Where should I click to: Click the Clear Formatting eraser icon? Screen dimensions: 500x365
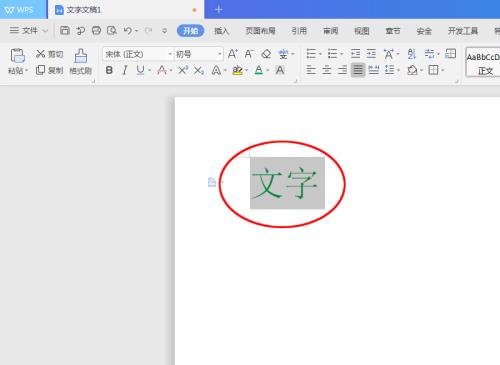coord(266,54)
